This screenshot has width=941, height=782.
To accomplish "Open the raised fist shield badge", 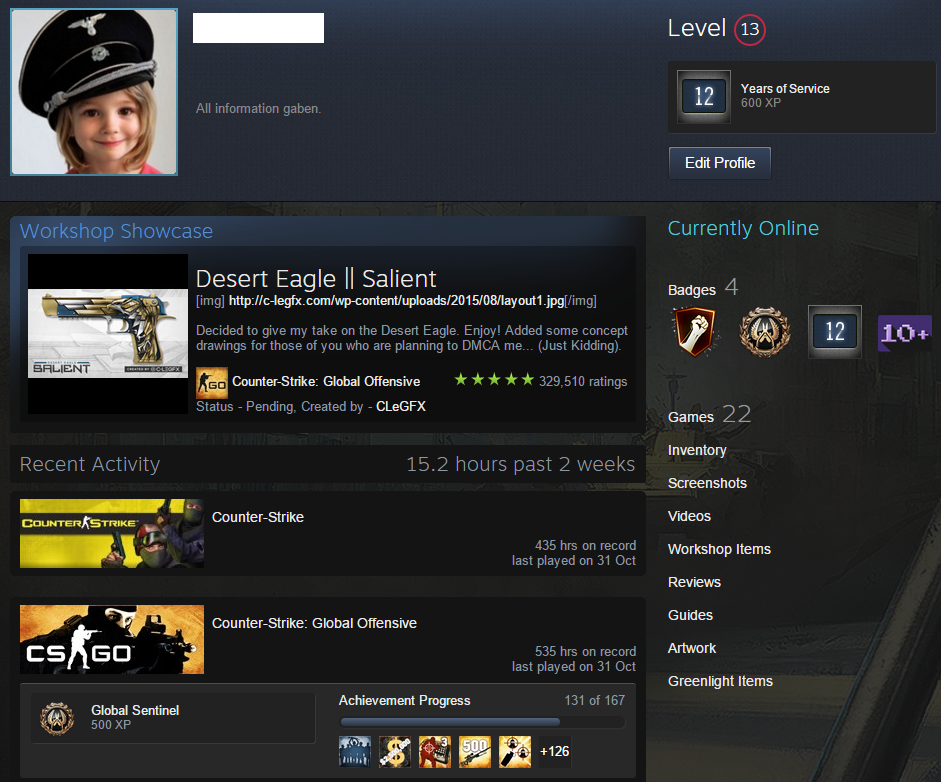I will [x=694, y=331].
